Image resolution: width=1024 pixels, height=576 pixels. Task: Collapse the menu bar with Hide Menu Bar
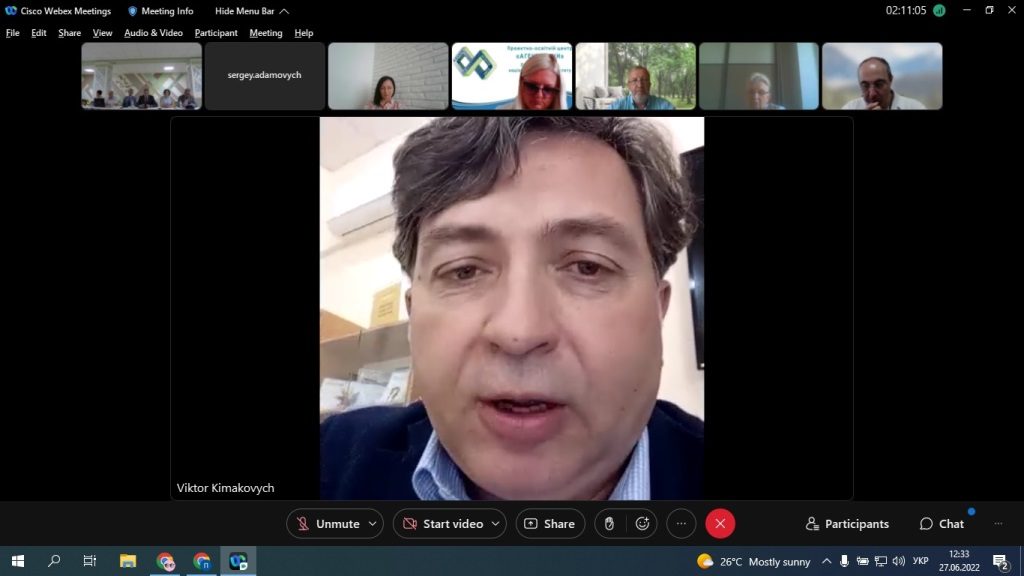coord(251,11)
